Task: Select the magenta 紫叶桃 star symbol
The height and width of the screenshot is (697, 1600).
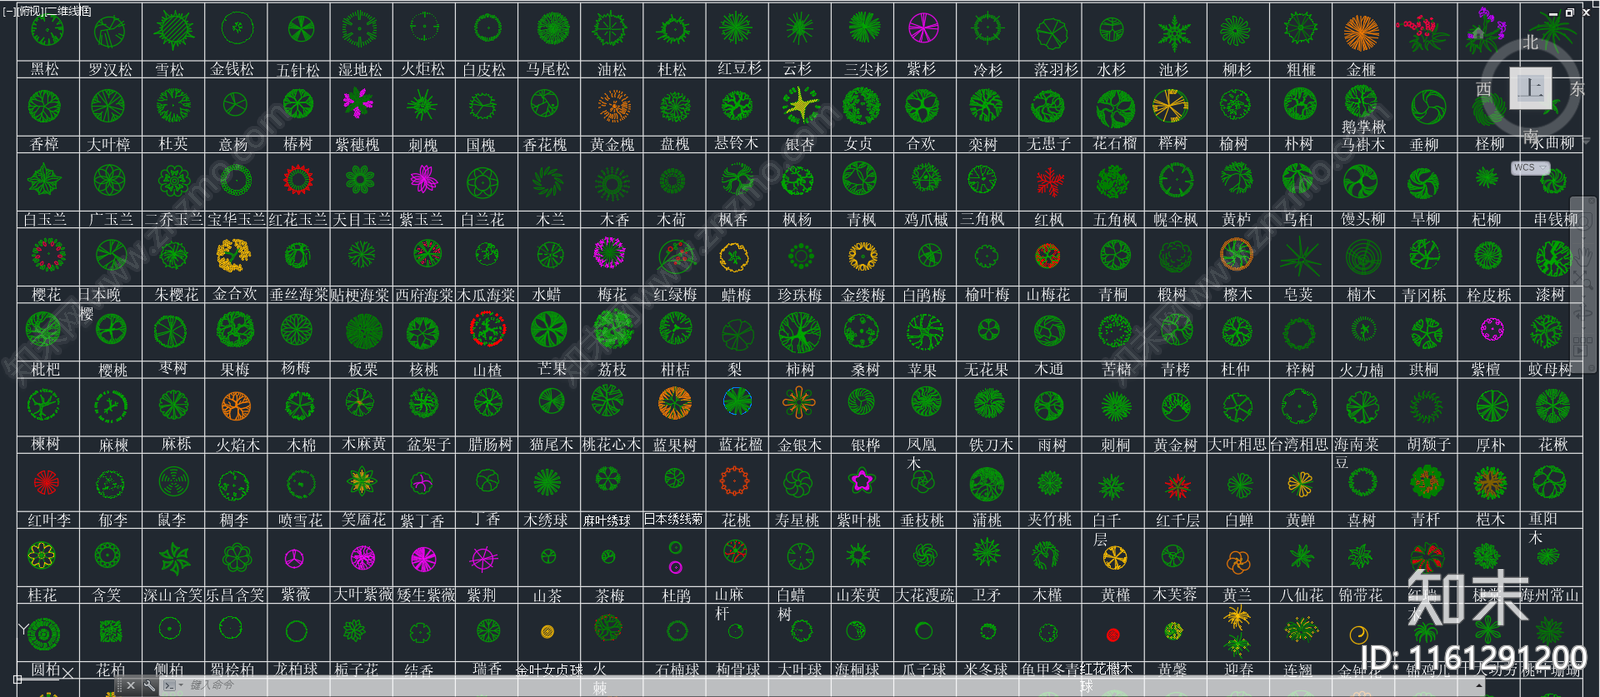Action: [860, 481]
